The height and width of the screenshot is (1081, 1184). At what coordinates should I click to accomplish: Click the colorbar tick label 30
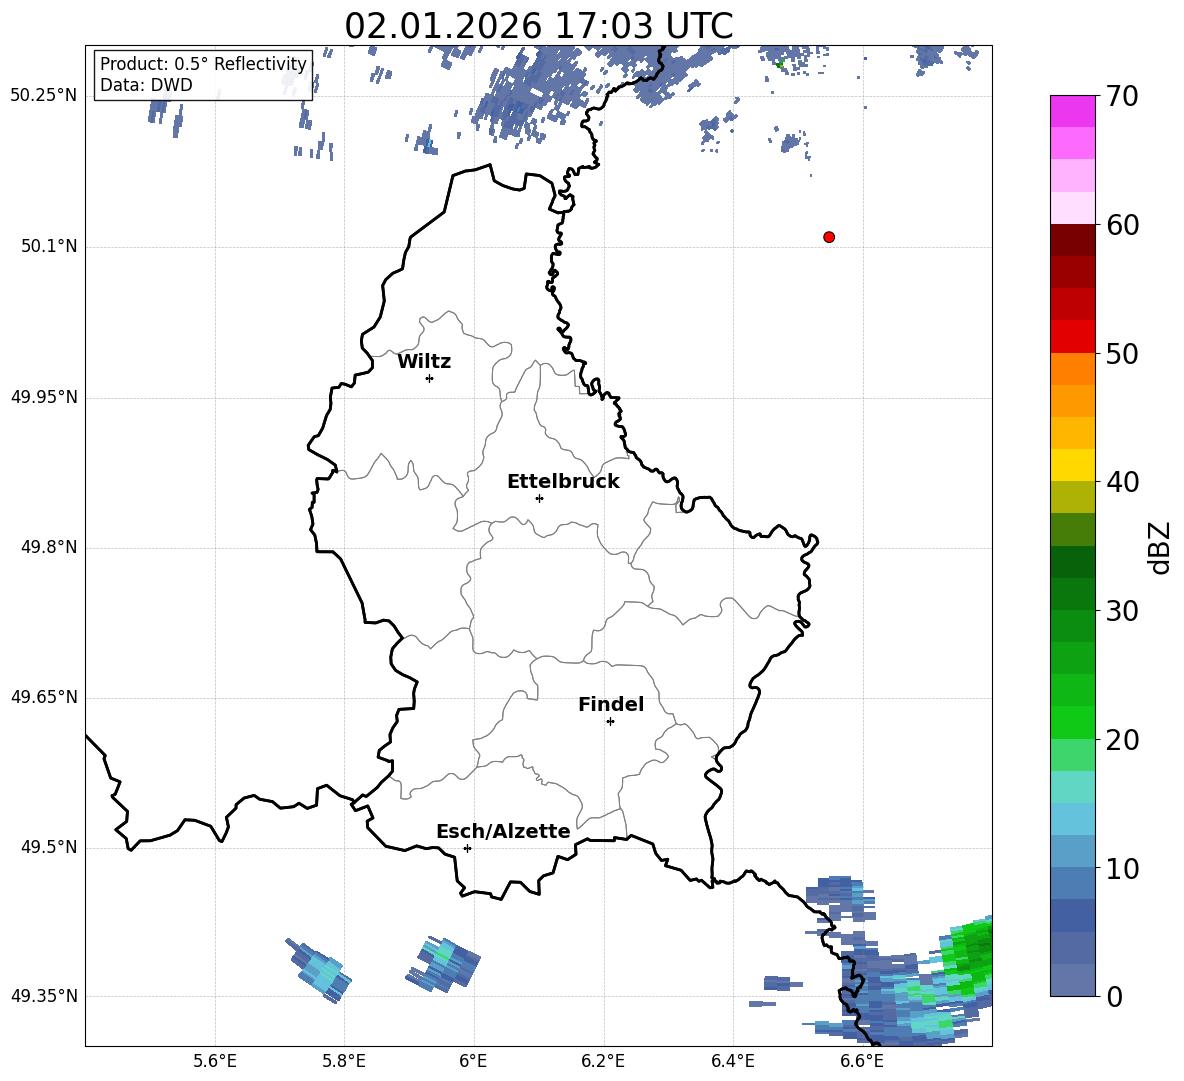coord(1123,611)
